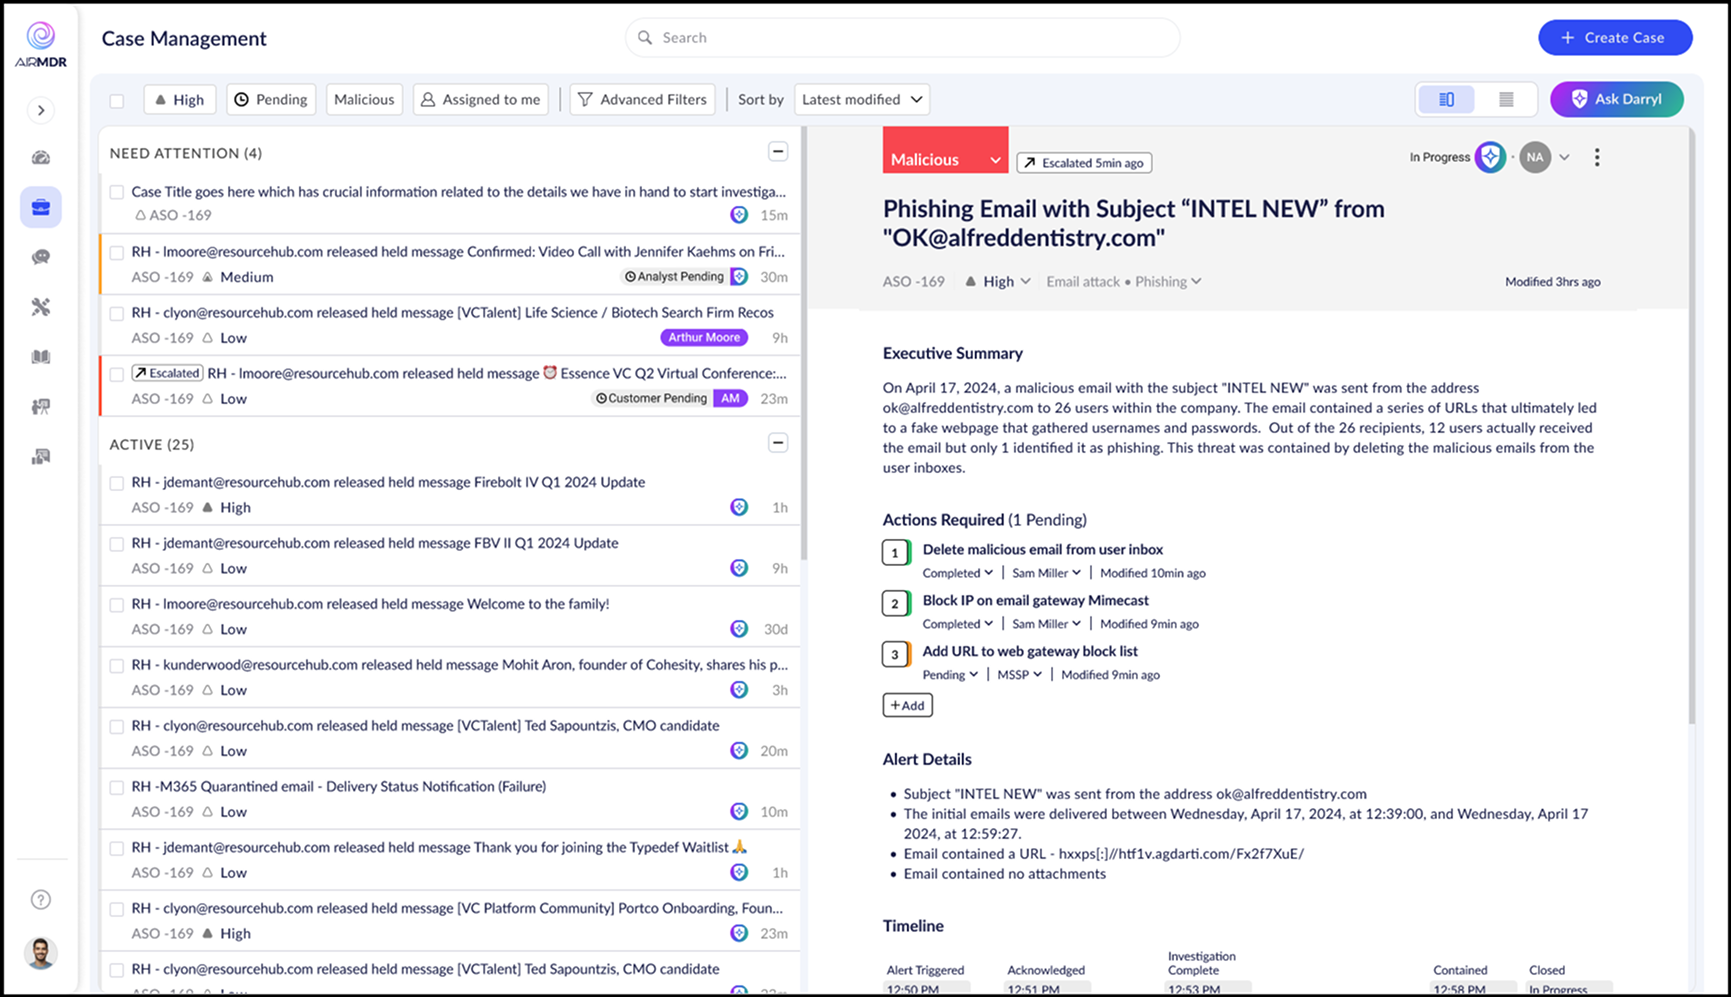
Task: Check the Firebolt IV Q1 2024 Update case
Action: point(117,483)
